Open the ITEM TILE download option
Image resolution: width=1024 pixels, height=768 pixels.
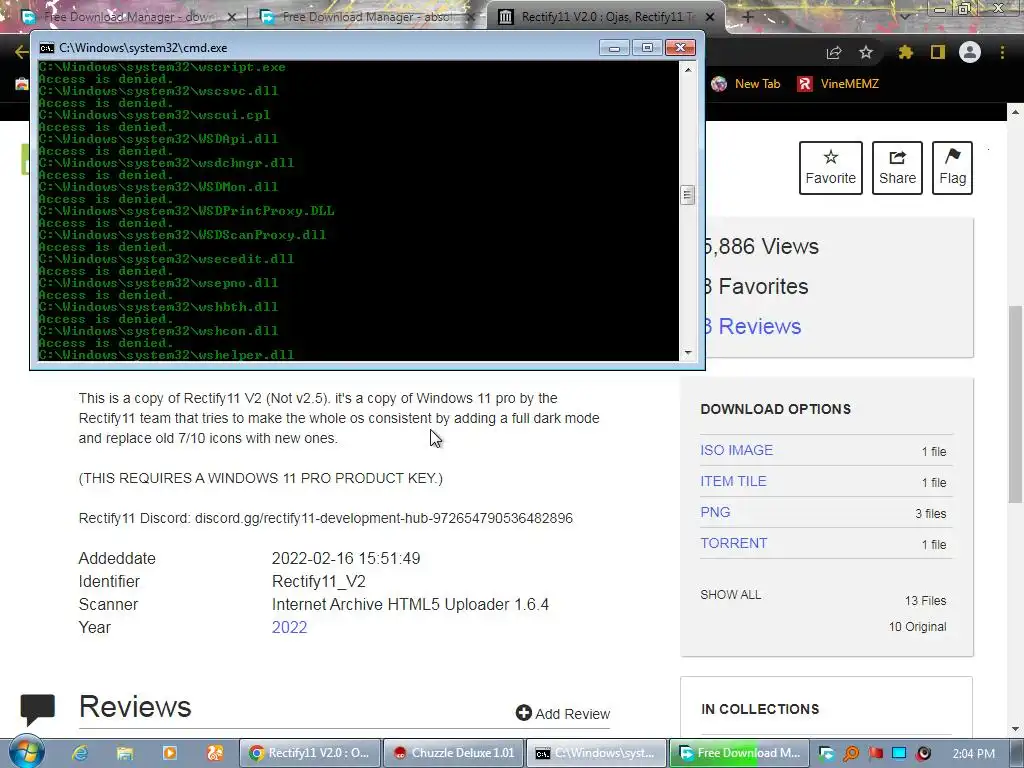pos(733,481)
